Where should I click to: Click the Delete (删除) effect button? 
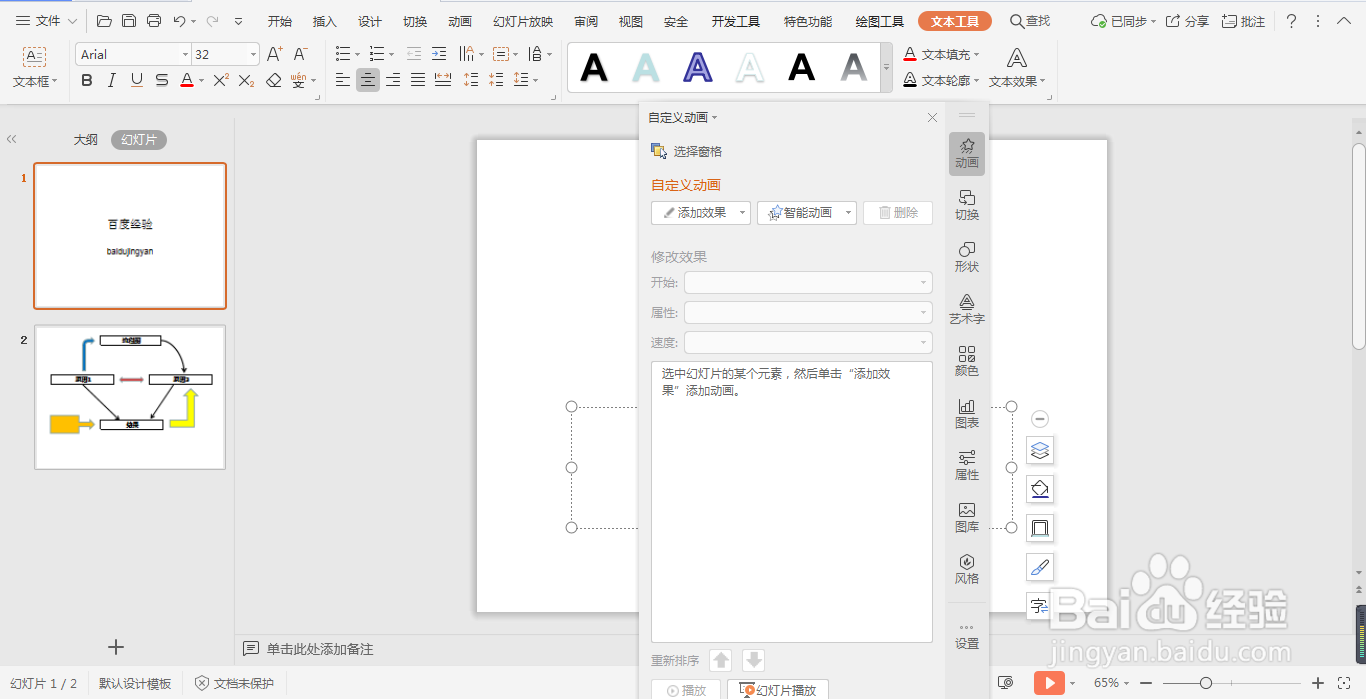(897, 212)
